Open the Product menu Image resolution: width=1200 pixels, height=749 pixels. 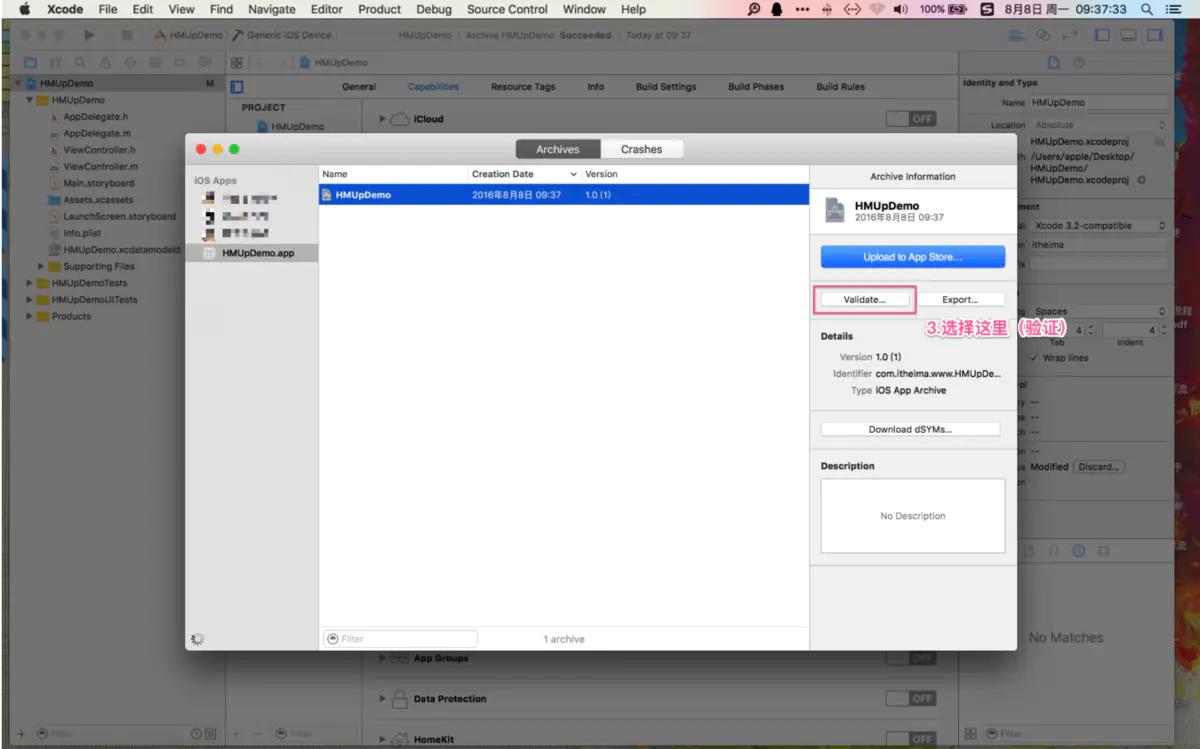coord(380,9)
